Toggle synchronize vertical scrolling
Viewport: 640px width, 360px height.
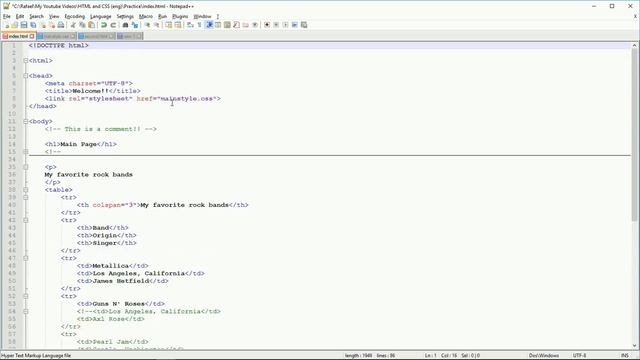169,25
